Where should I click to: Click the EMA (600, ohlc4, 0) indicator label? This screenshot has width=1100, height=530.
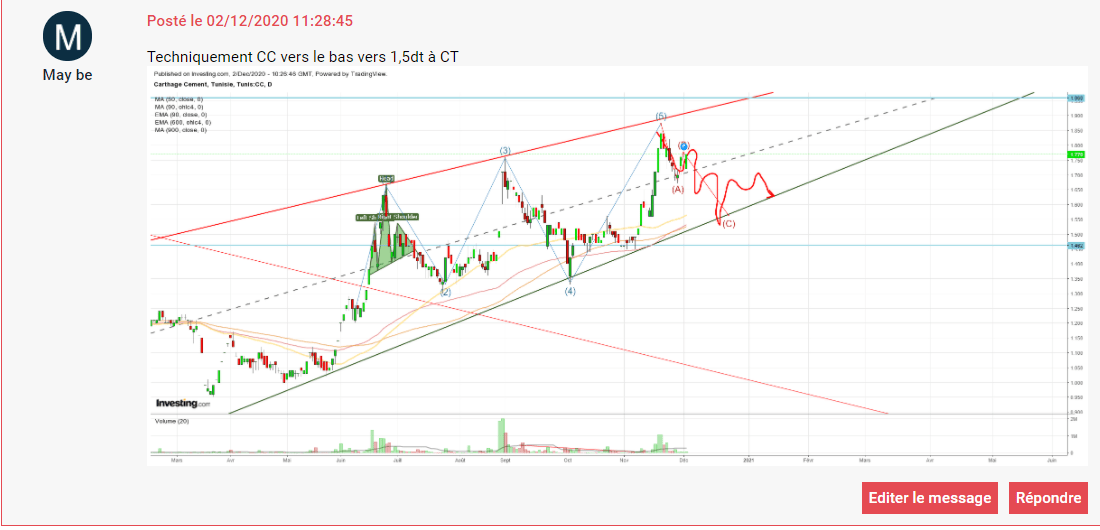184,122
